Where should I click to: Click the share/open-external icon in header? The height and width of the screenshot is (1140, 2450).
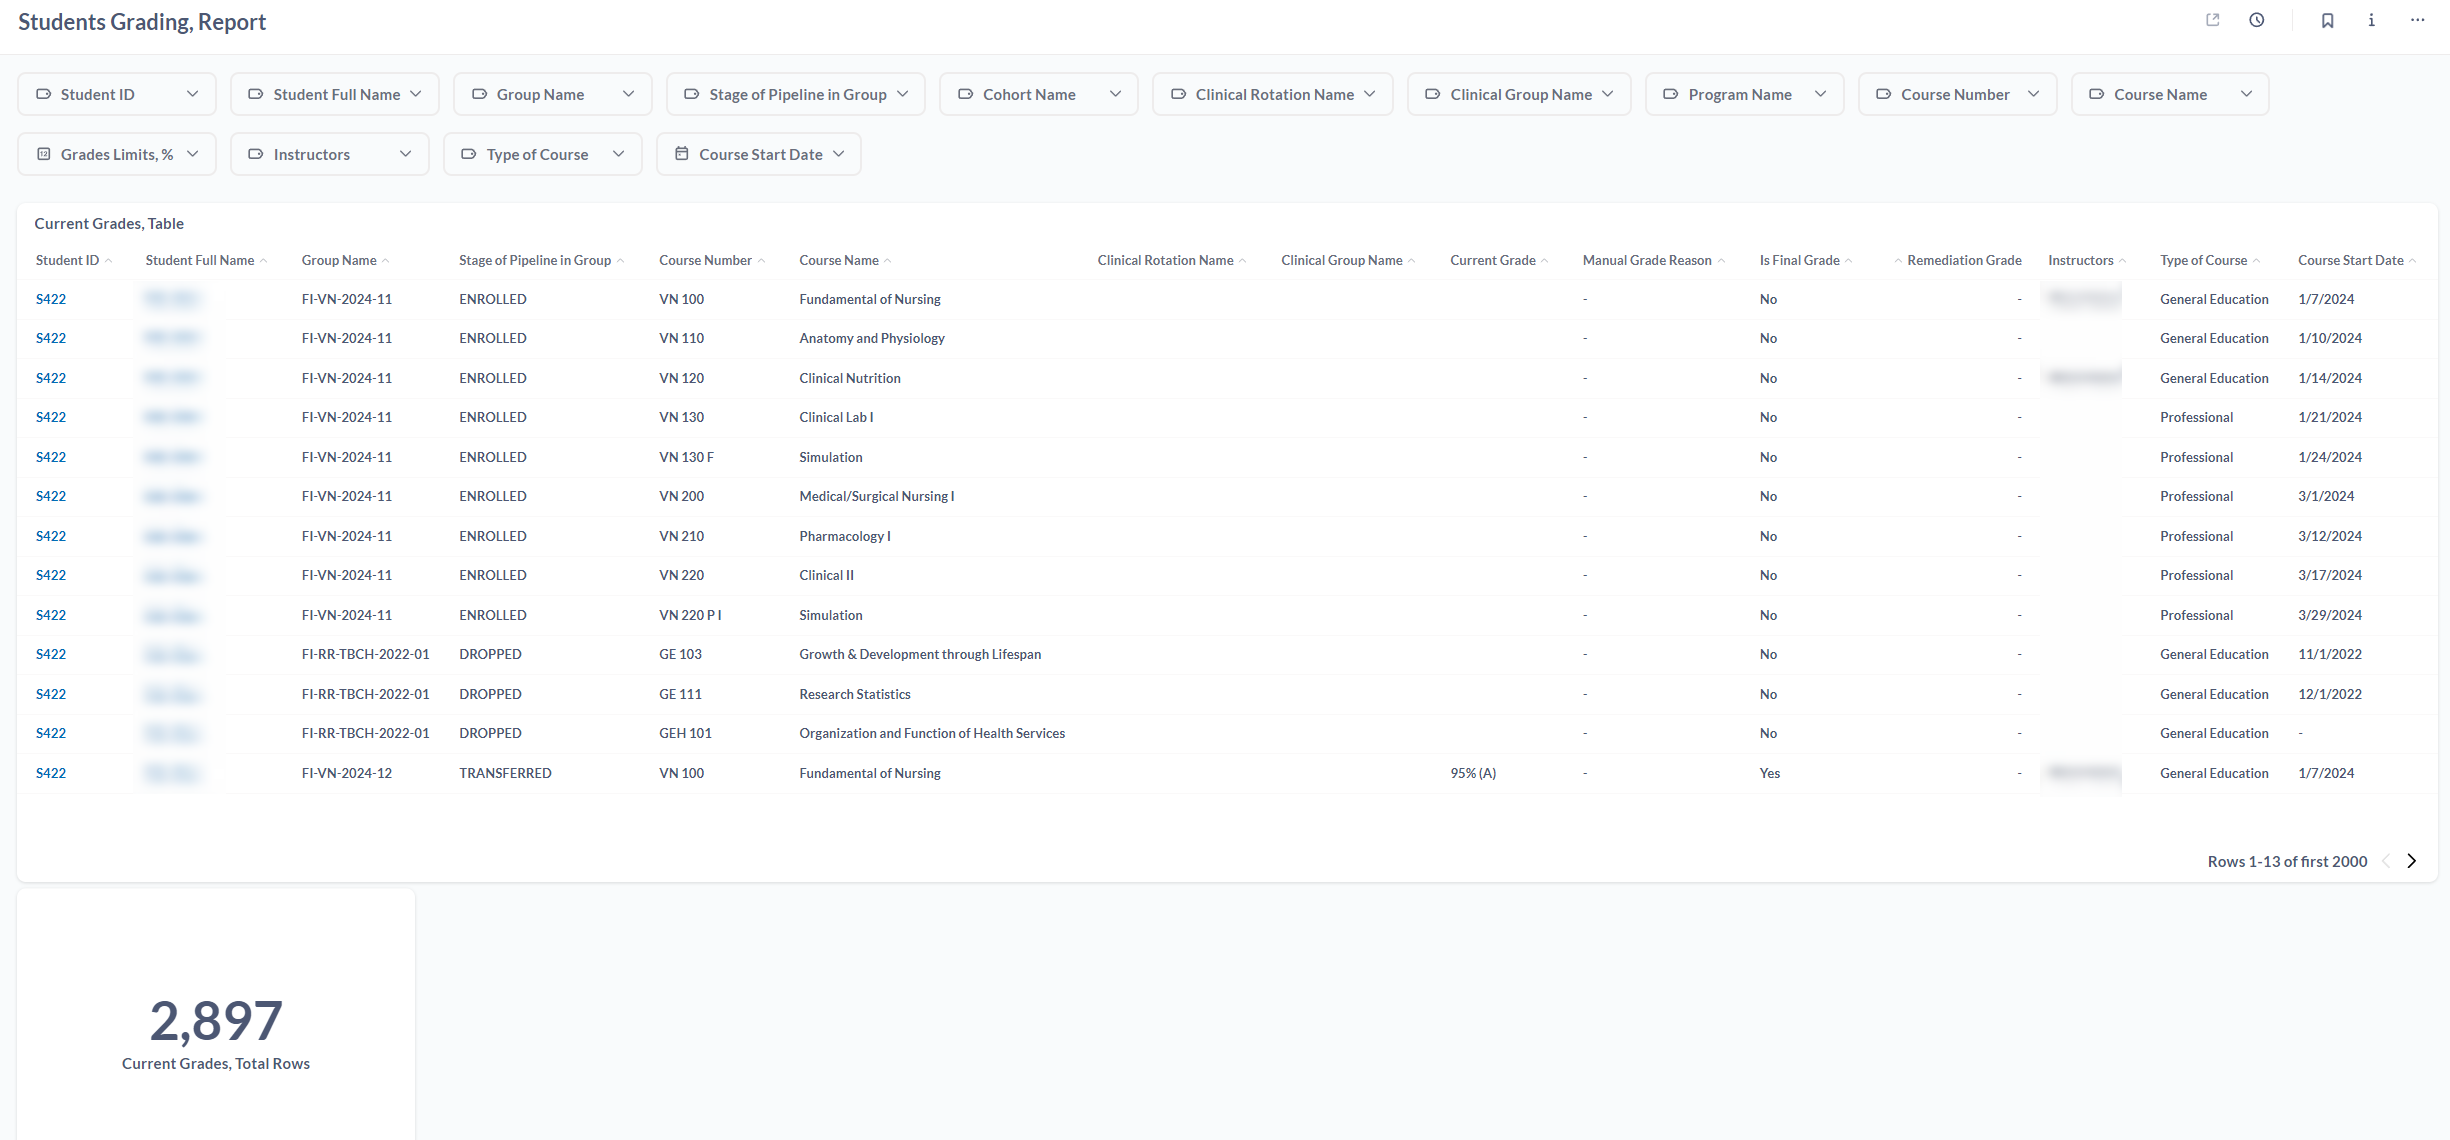pos(2212,20)
